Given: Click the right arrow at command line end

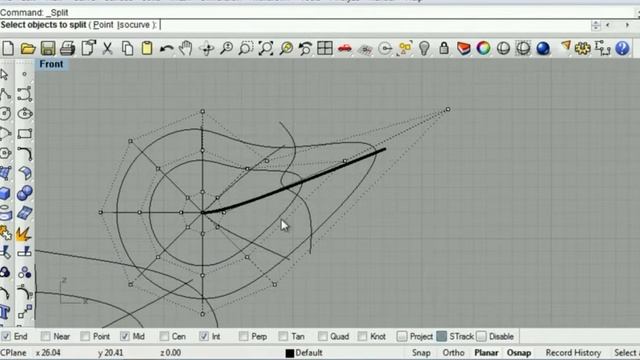Looking at the screenshot, I should pyautogui.click(x=627, y=25).
